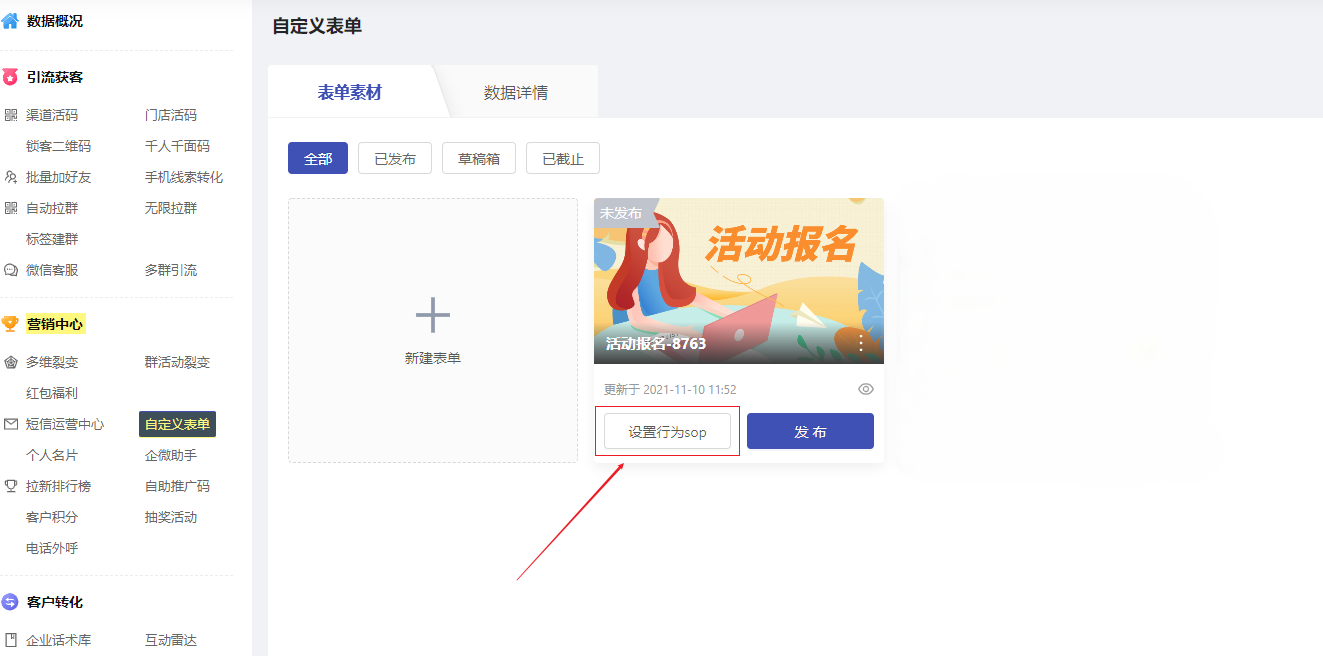Navigate to 自助推广码

pyautogui.click(x=177, y=486)
